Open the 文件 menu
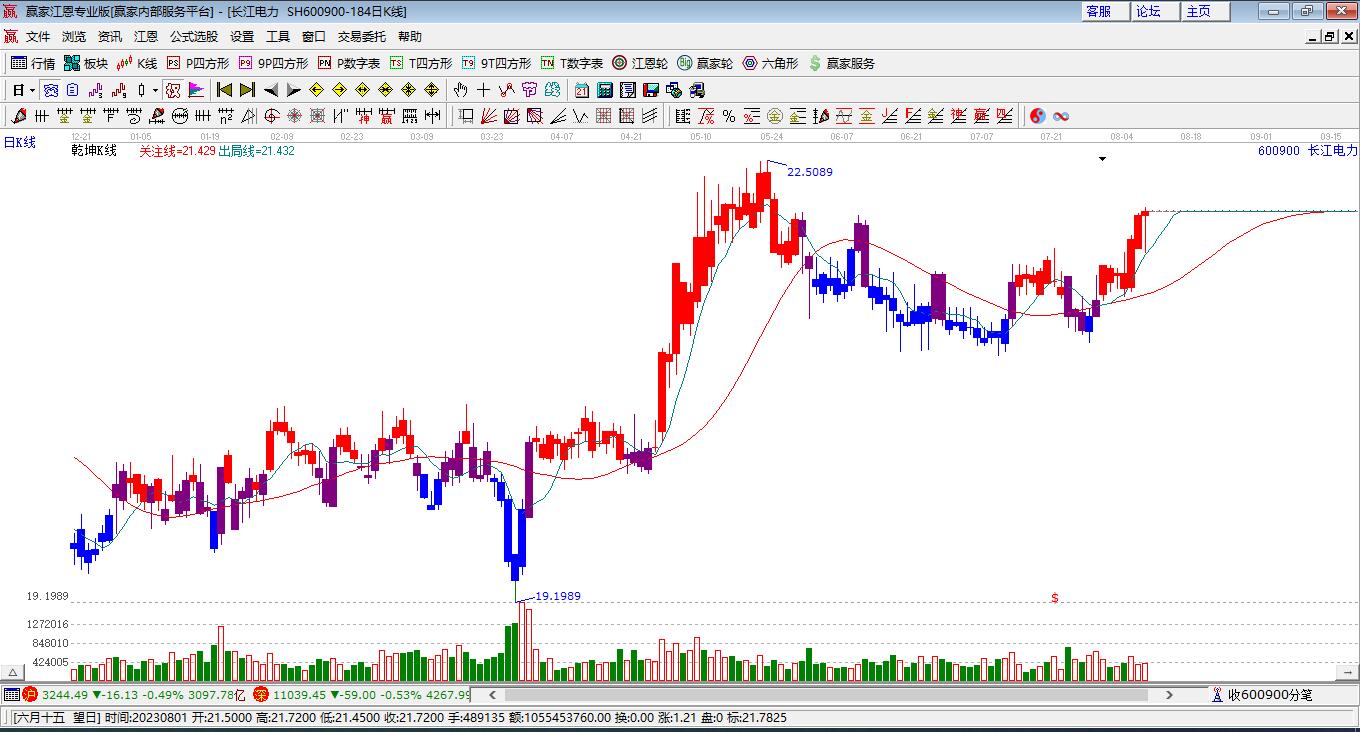Image resolution: width=1360 pixels, height=732 pixels. (x=38, y=36)
